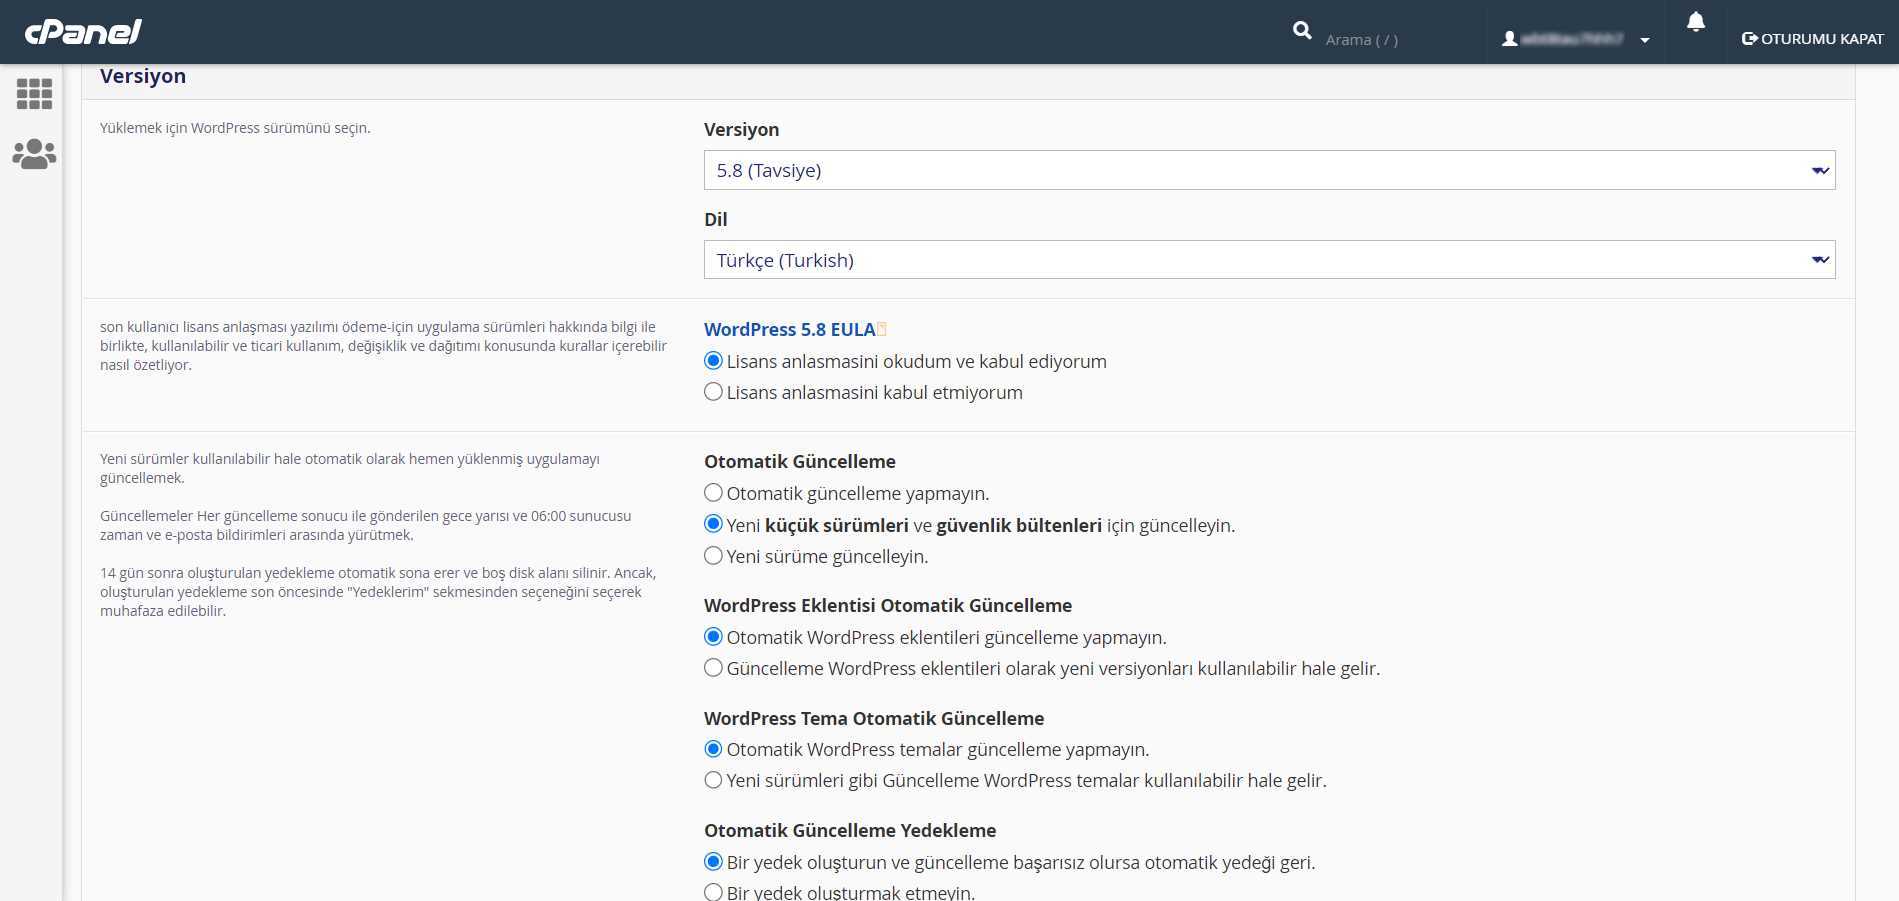Click OTURUMU KAPAT to log out
1899x901 pixels.
coord(1812,39)
